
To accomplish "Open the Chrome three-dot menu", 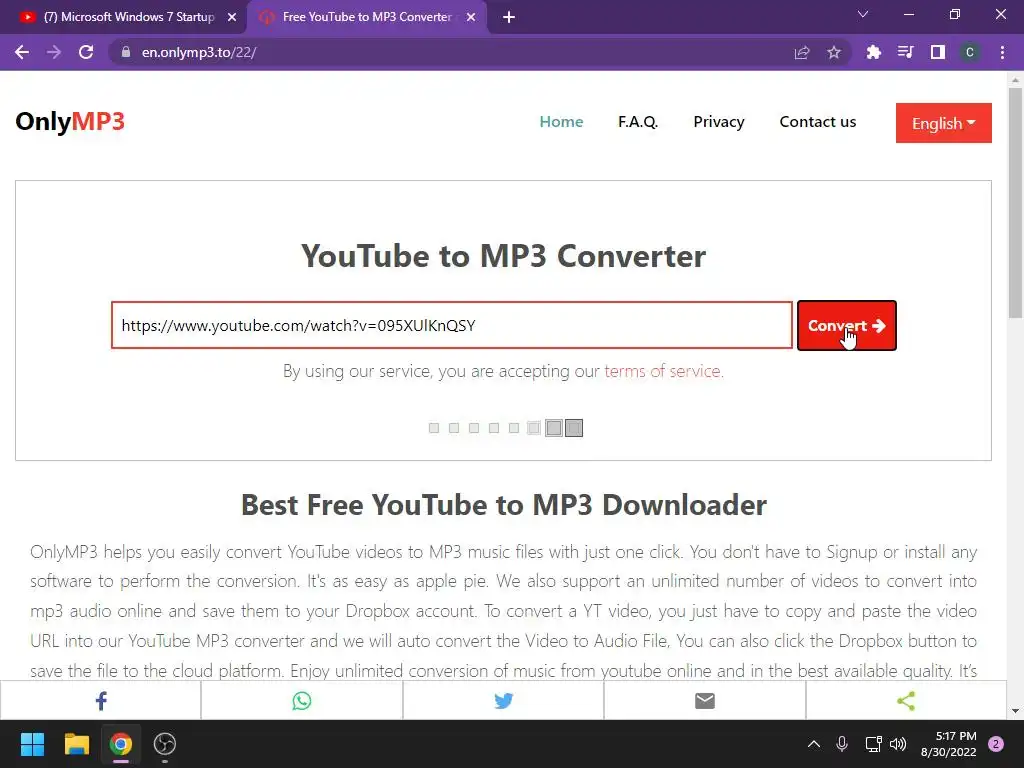I will [1002, 52].
